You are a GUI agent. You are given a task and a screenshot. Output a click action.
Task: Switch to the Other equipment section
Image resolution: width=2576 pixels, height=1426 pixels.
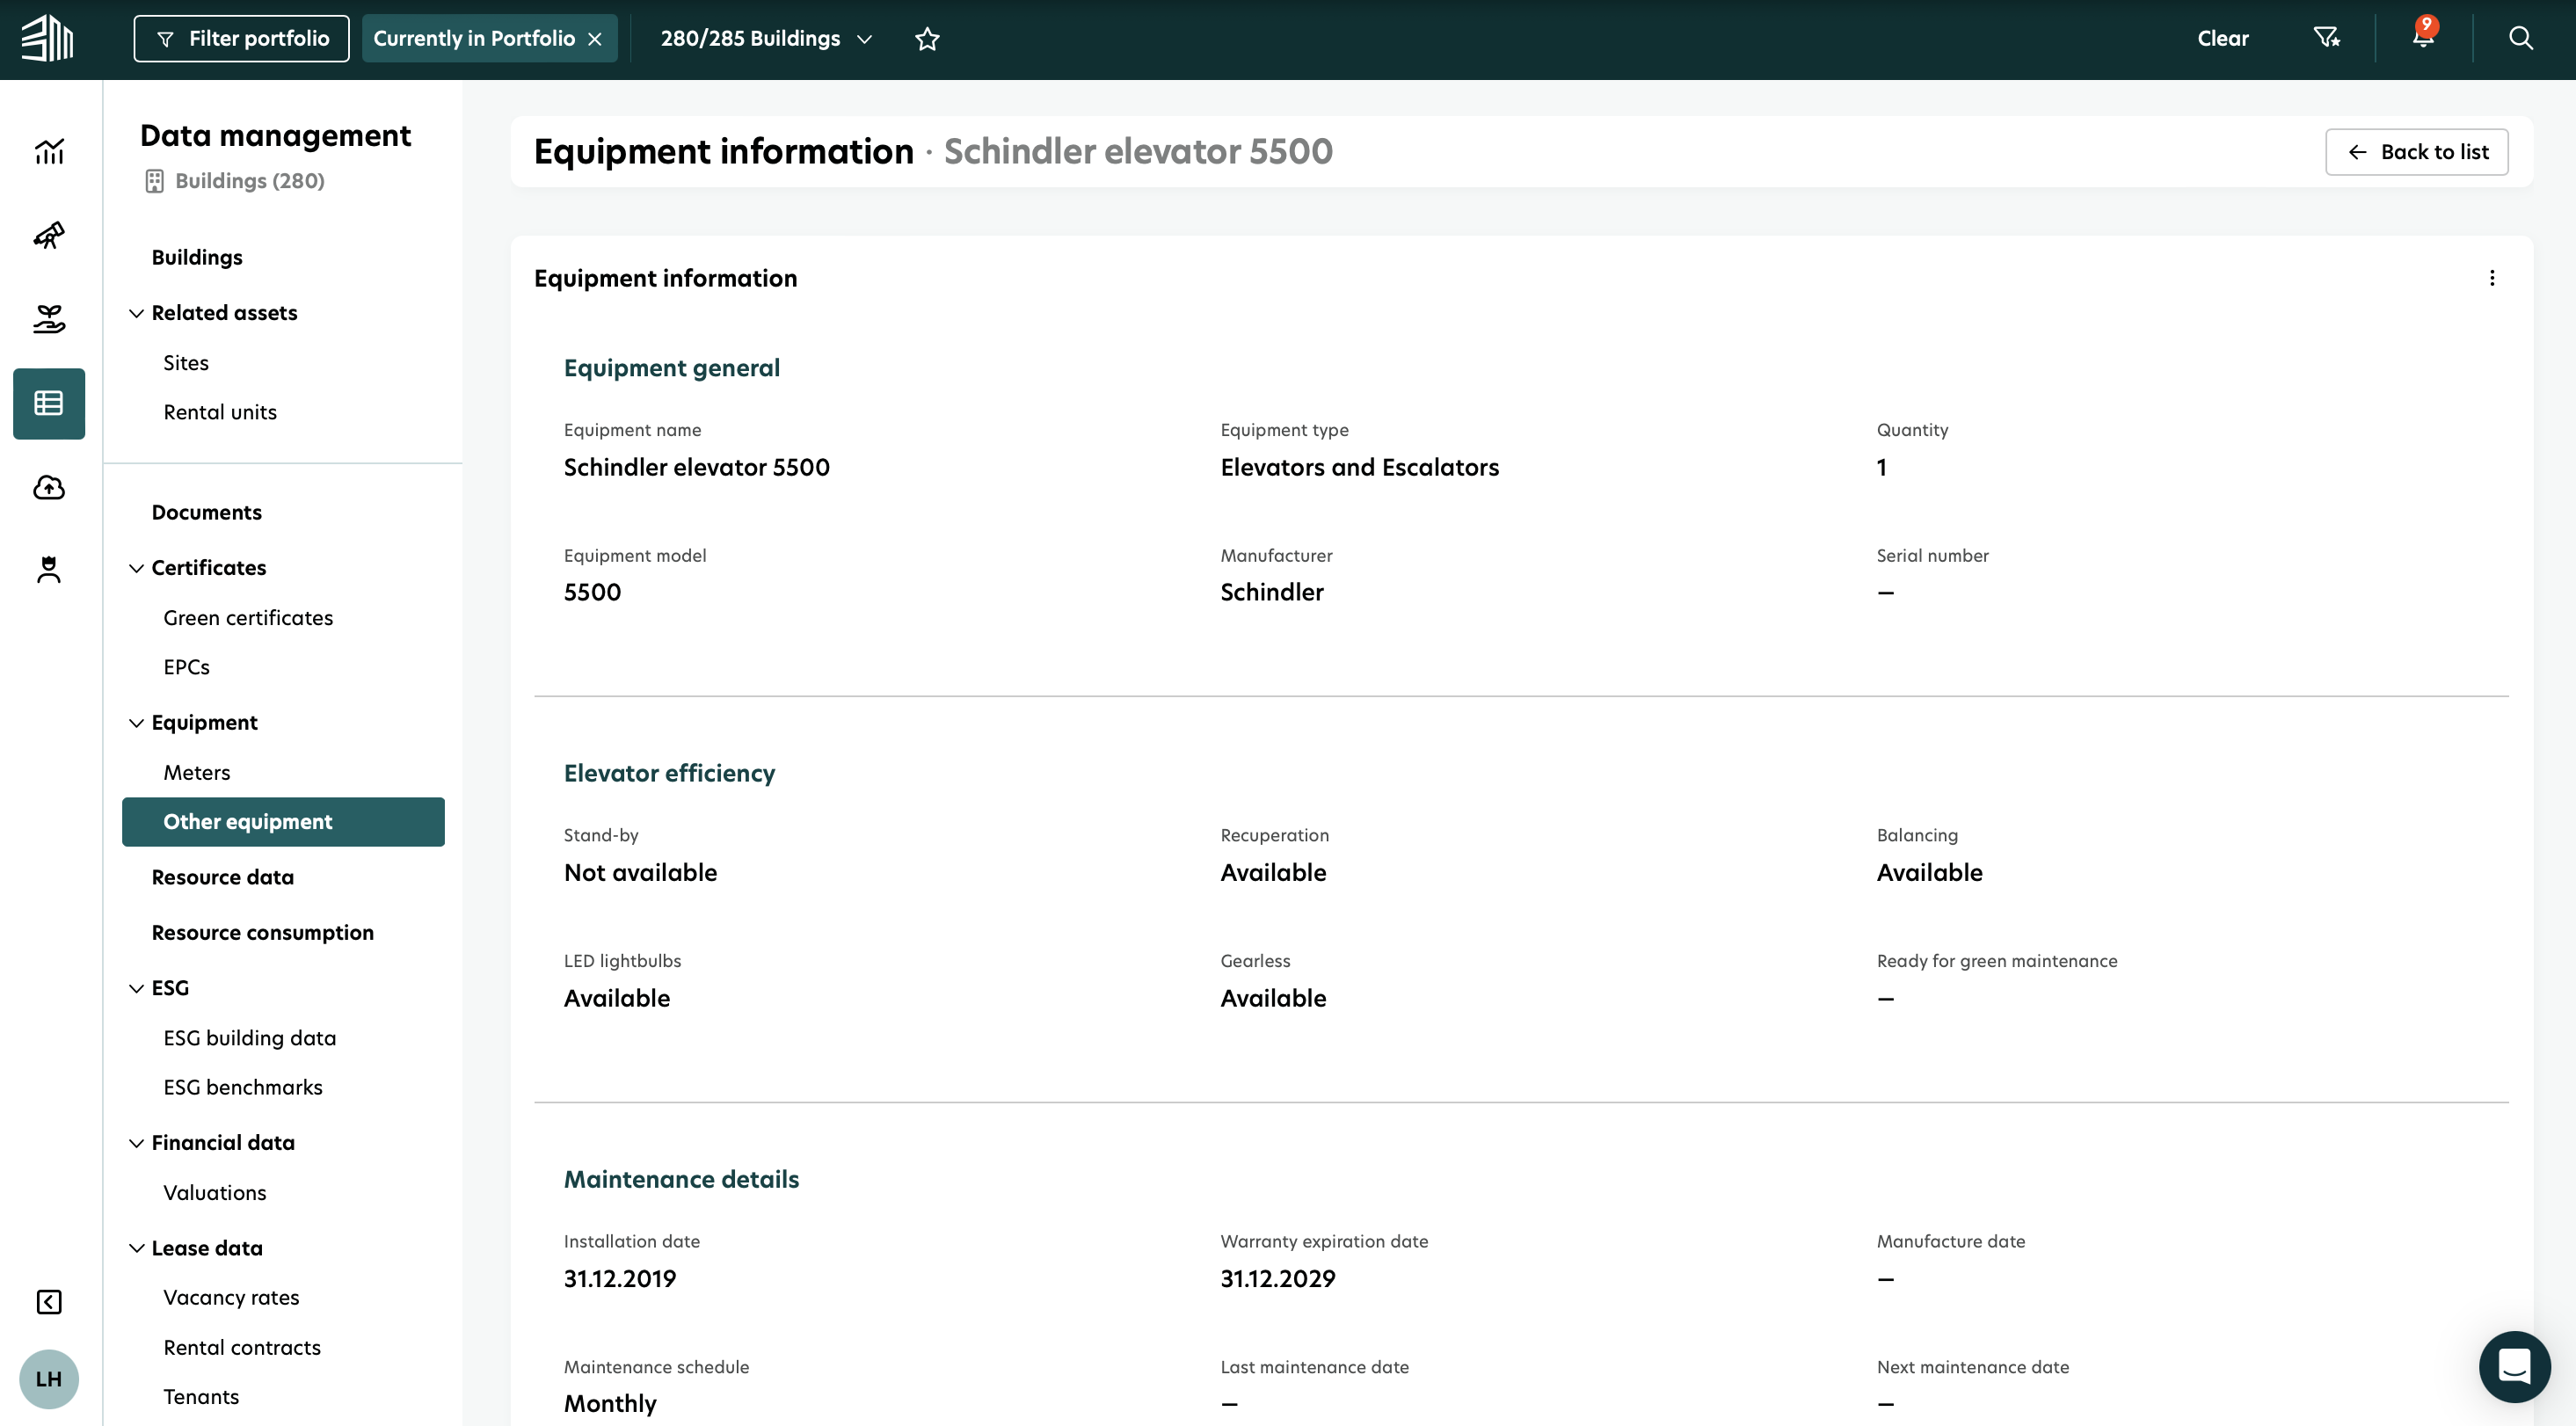(x=248, y=821)
